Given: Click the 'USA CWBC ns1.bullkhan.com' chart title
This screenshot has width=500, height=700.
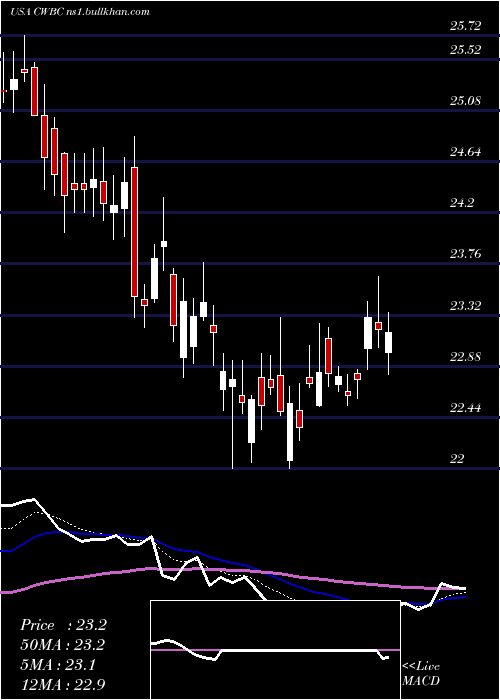Looking at the screenshot, I should [x=79, y=12].
